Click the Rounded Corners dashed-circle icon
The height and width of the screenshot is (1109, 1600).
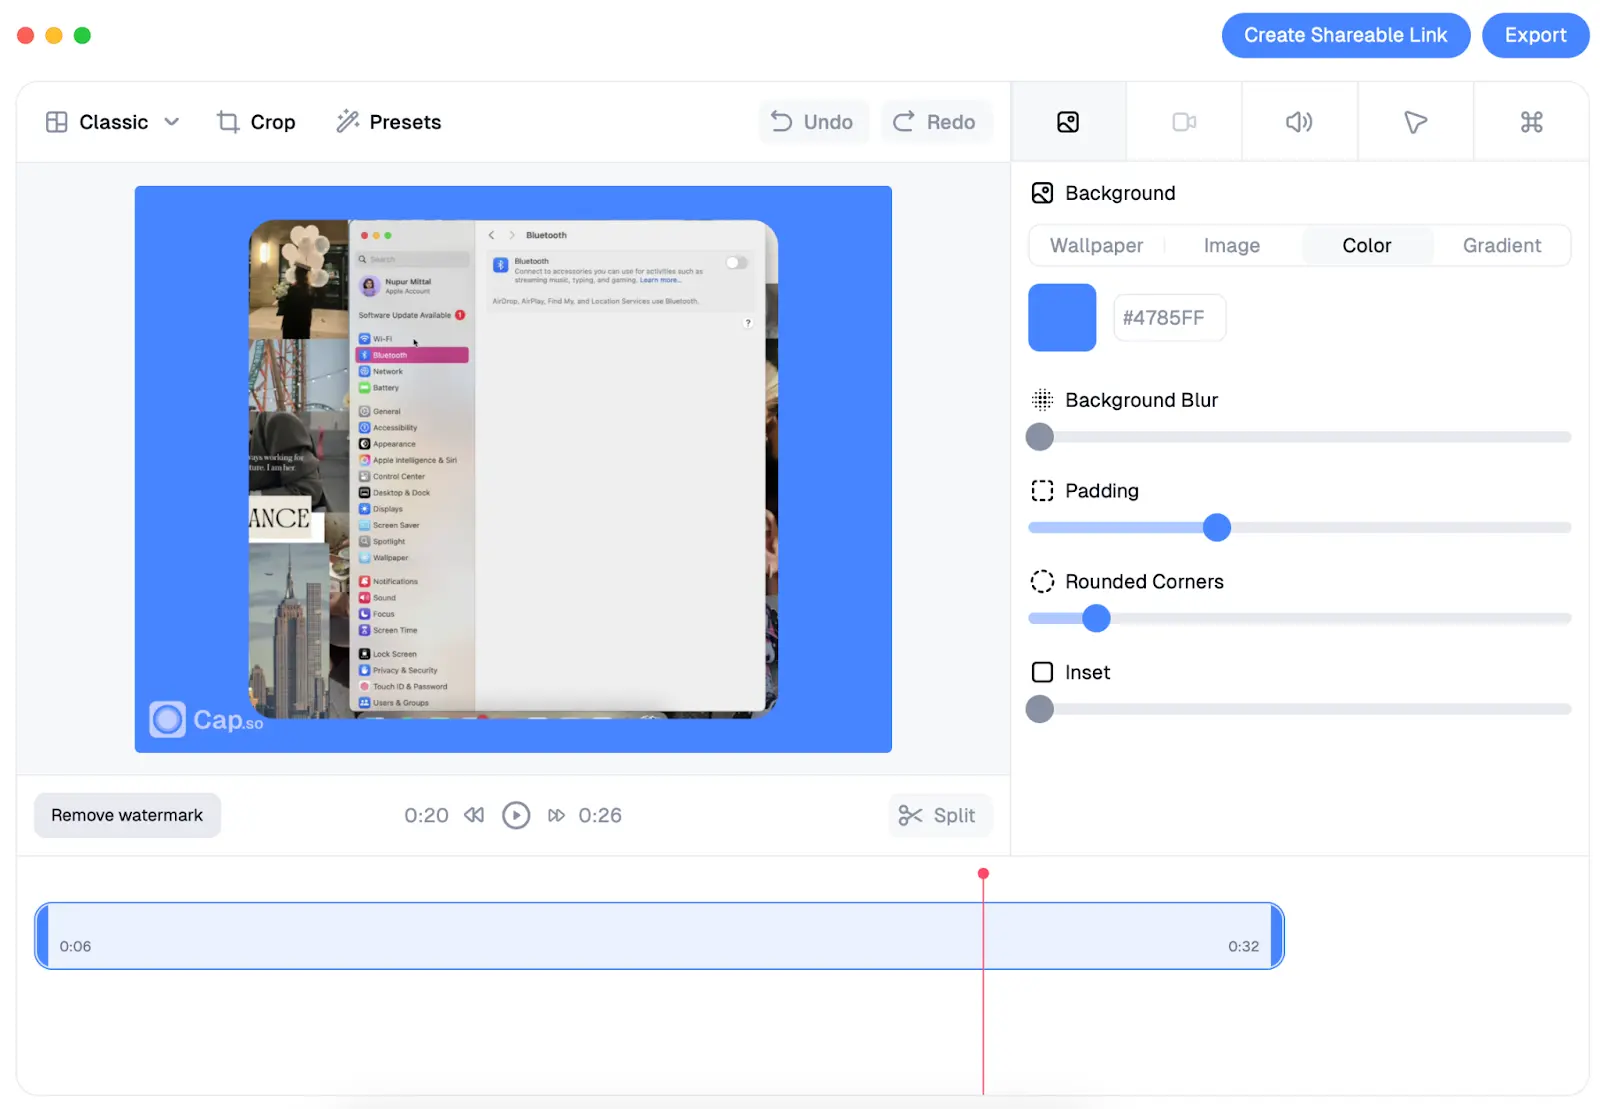coord(1042,582)
